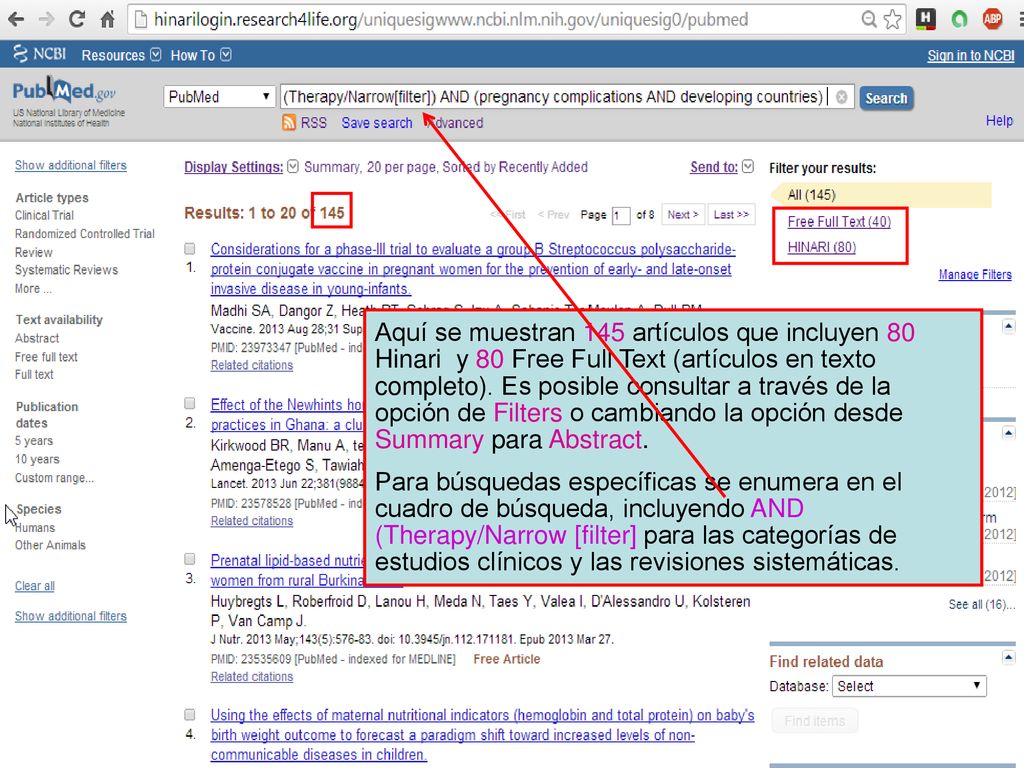Tick the checkbox for result 1
1024x768 pixels.
(x=189, y=249)
